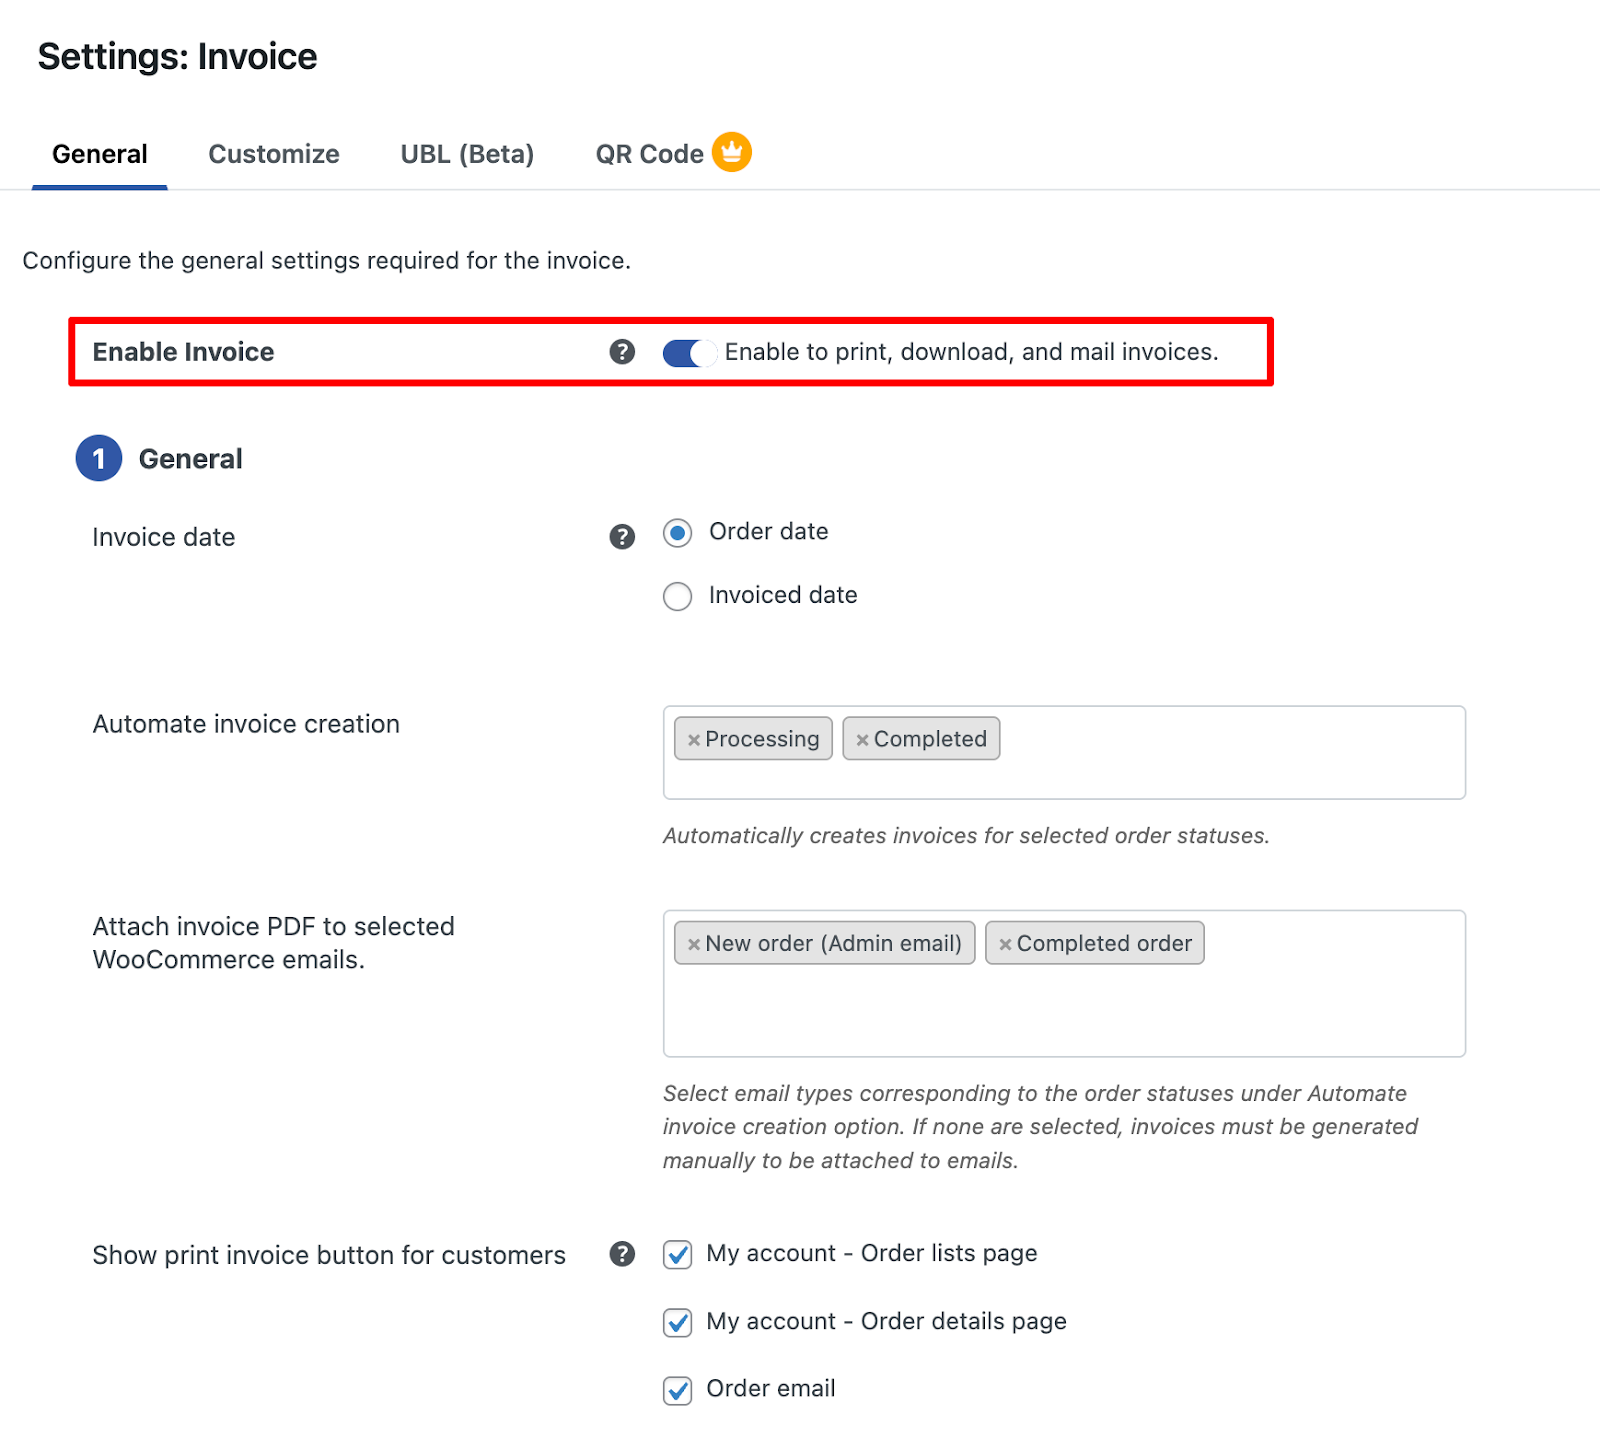Uncheck My account - Order details page
Image resolution: width=1600 pixels, height=1449 pixels.
pos(677,1322)
